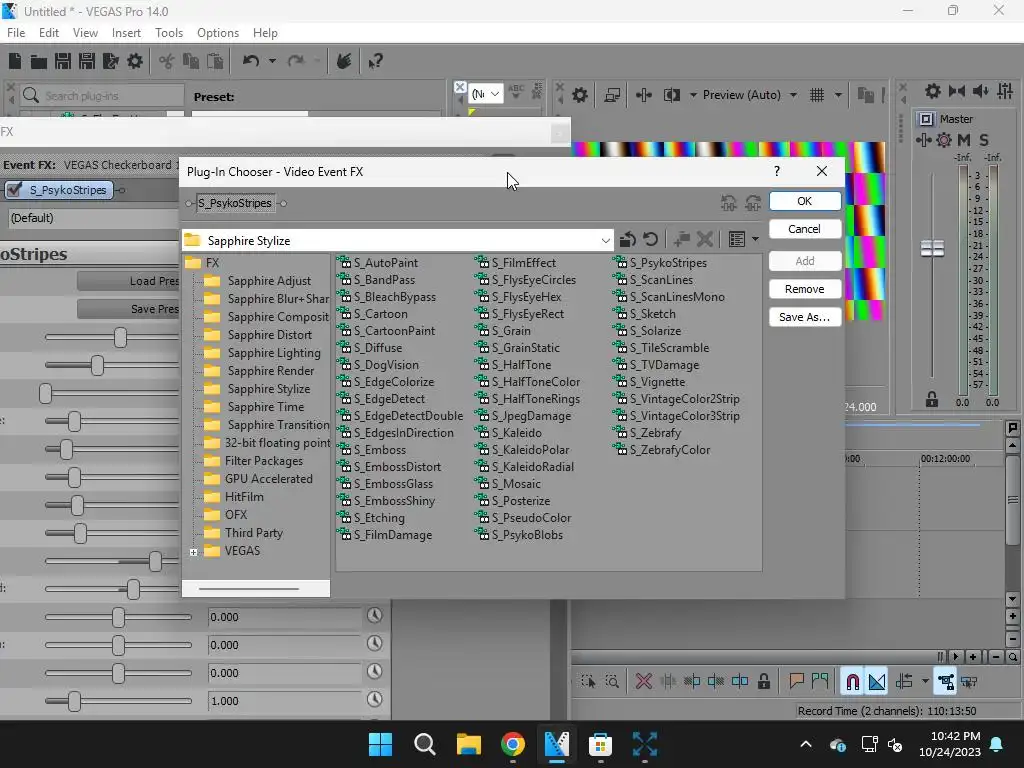Open the Sapphire Stylize folder dropdown

[605, 240]
